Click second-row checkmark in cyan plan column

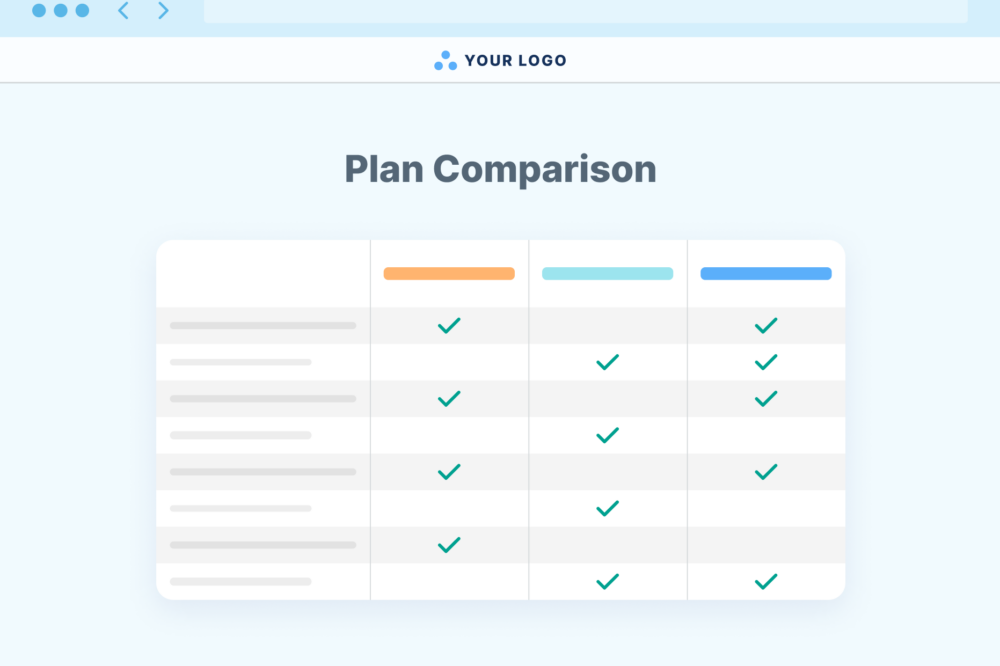coord(607,362)
